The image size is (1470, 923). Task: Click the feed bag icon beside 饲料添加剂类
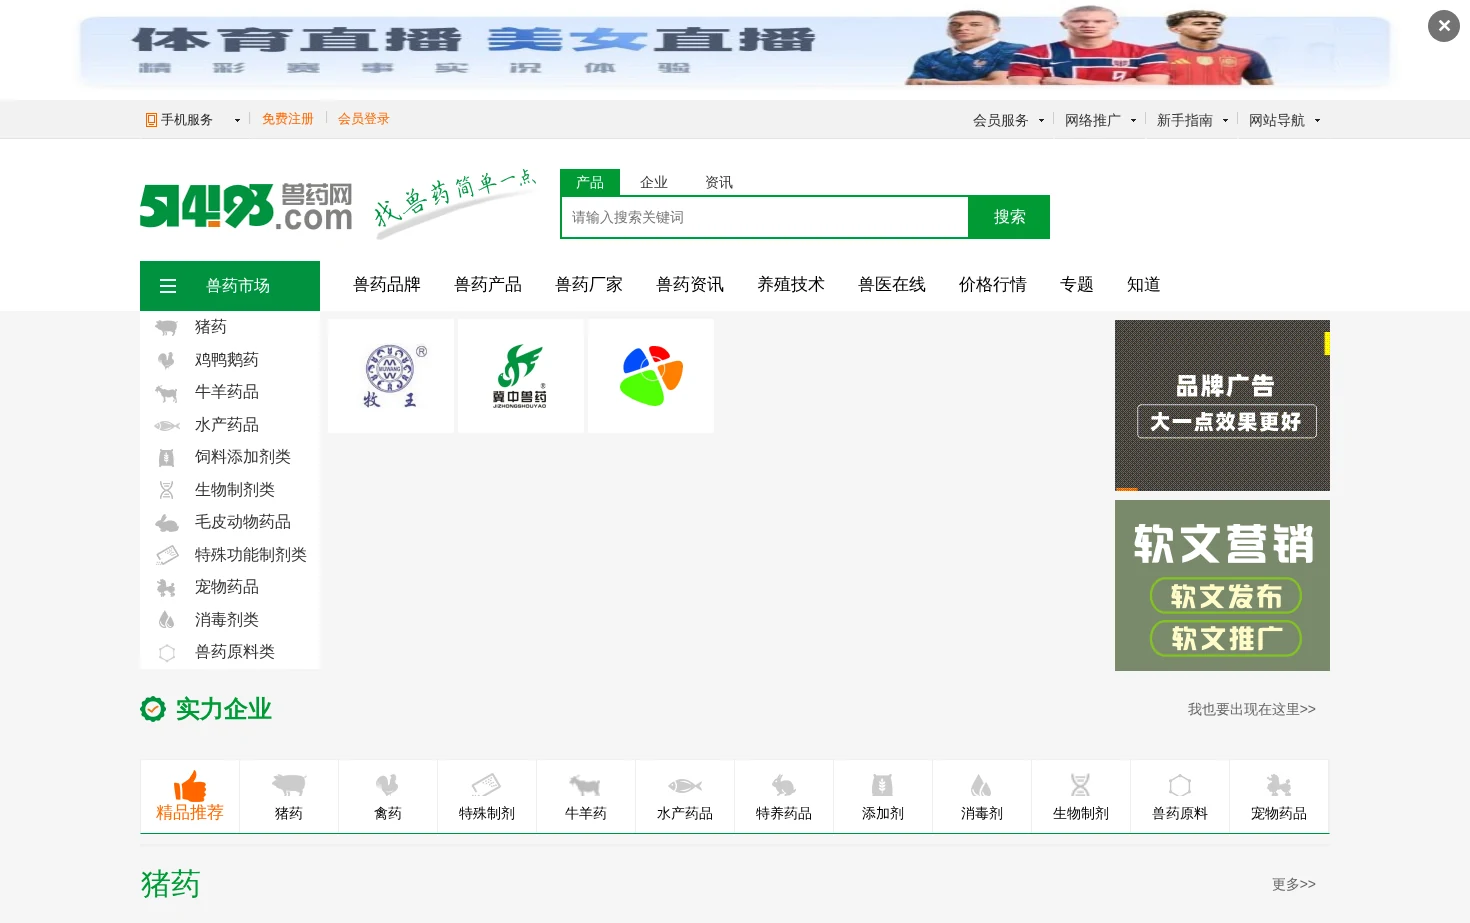166,458
